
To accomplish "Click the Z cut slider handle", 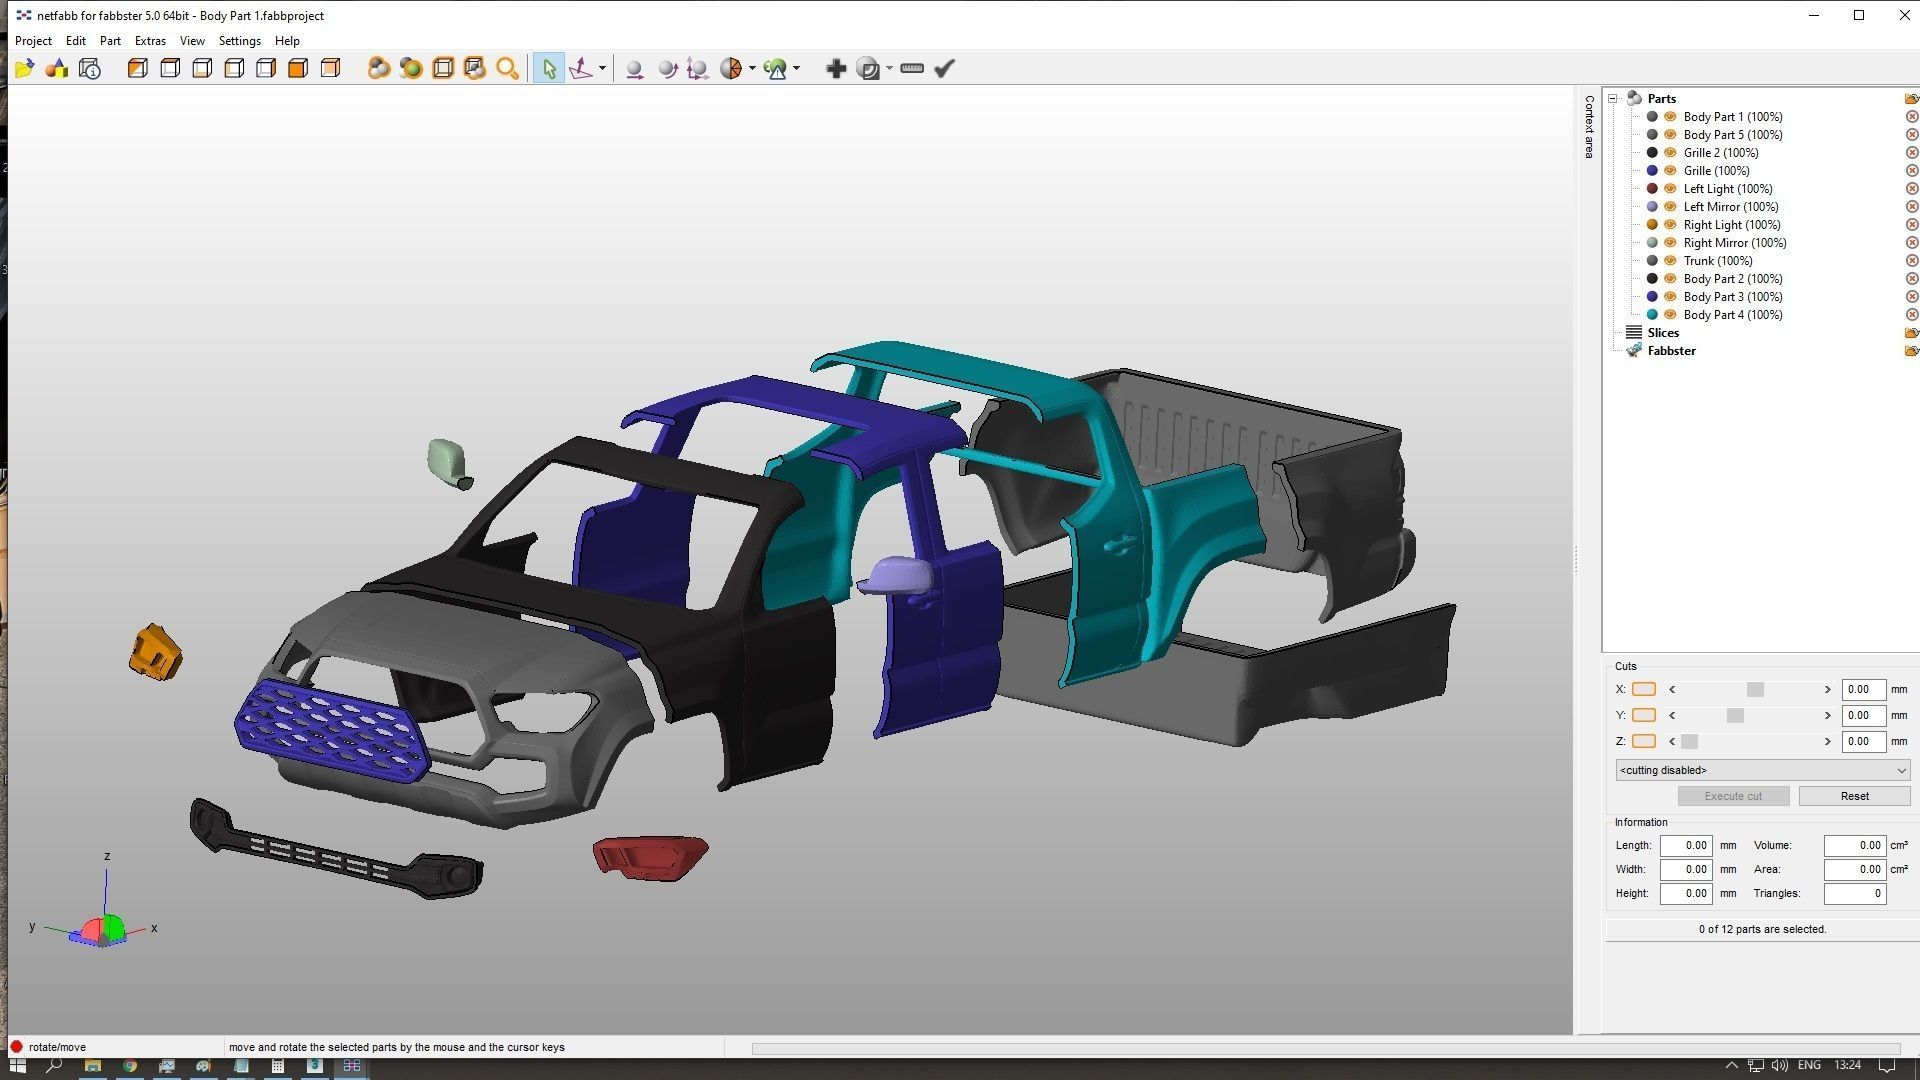I will (x=1689, y=742).
